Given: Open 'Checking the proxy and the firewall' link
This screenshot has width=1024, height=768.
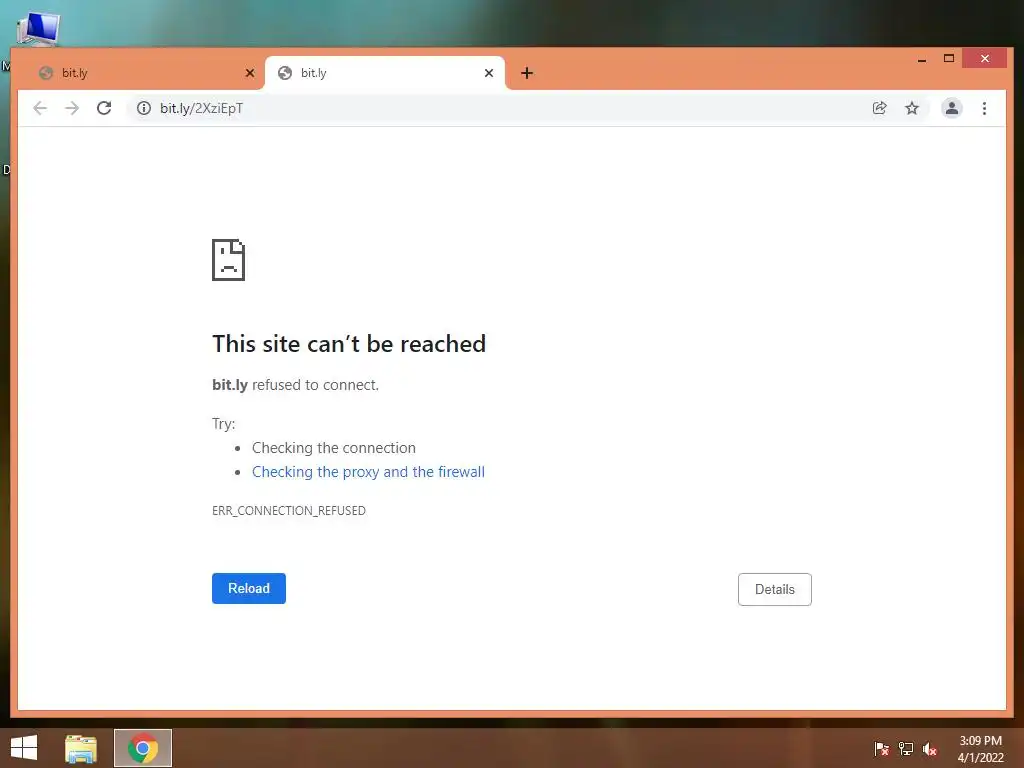Looking at the screenshot, I should coord(368,472).
